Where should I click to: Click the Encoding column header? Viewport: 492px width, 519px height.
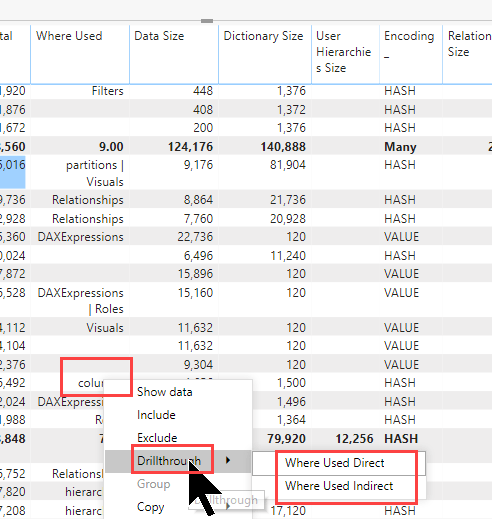pos(409,36)
